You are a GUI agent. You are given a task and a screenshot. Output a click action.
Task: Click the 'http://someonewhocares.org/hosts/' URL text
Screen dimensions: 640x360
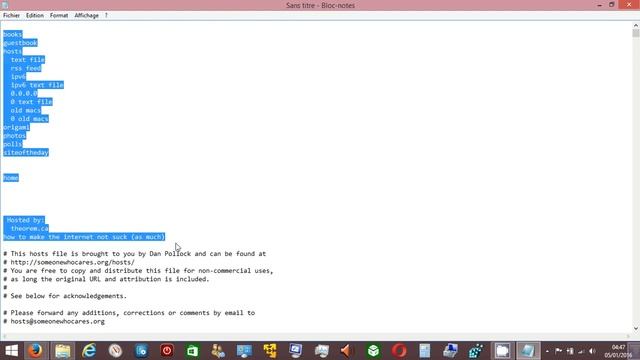click(72, 262)
